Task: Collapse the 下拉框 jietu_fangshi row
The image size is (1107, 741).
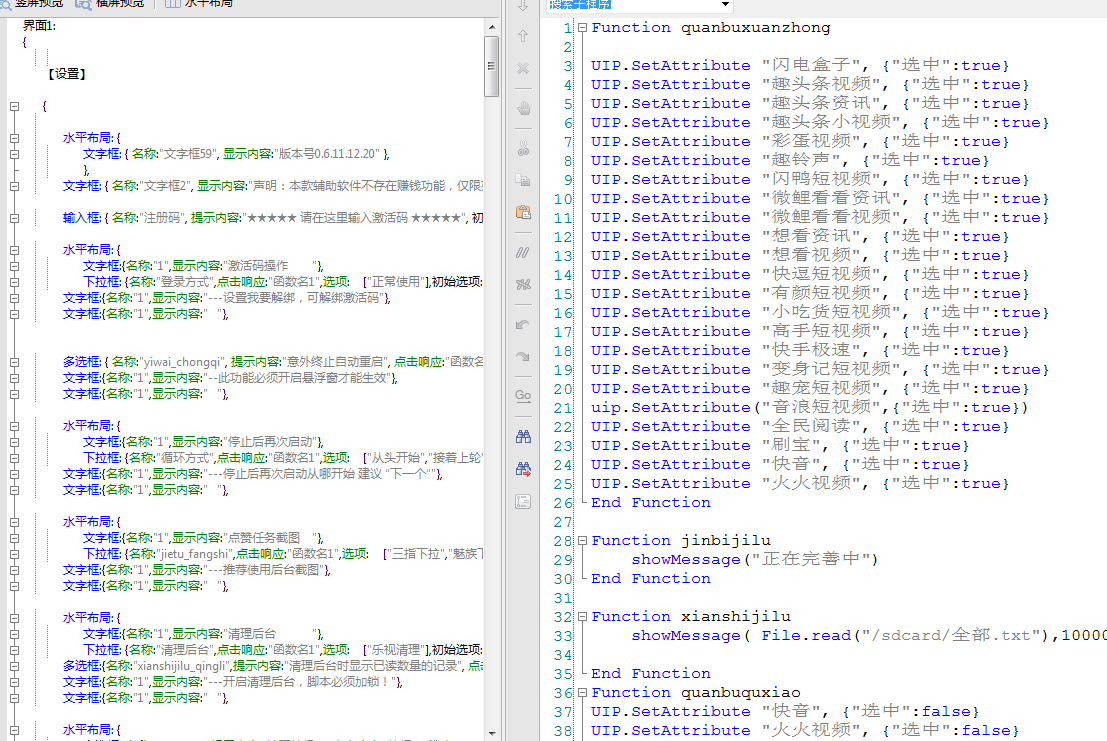Action: coord(14,554)
